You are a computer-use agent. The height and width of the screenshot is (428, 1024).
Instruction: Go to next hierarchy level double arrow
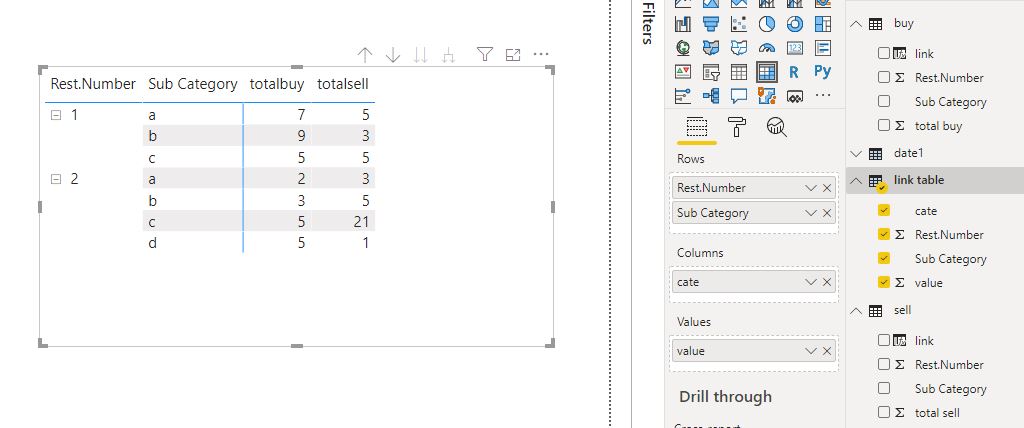pos(421,56)
